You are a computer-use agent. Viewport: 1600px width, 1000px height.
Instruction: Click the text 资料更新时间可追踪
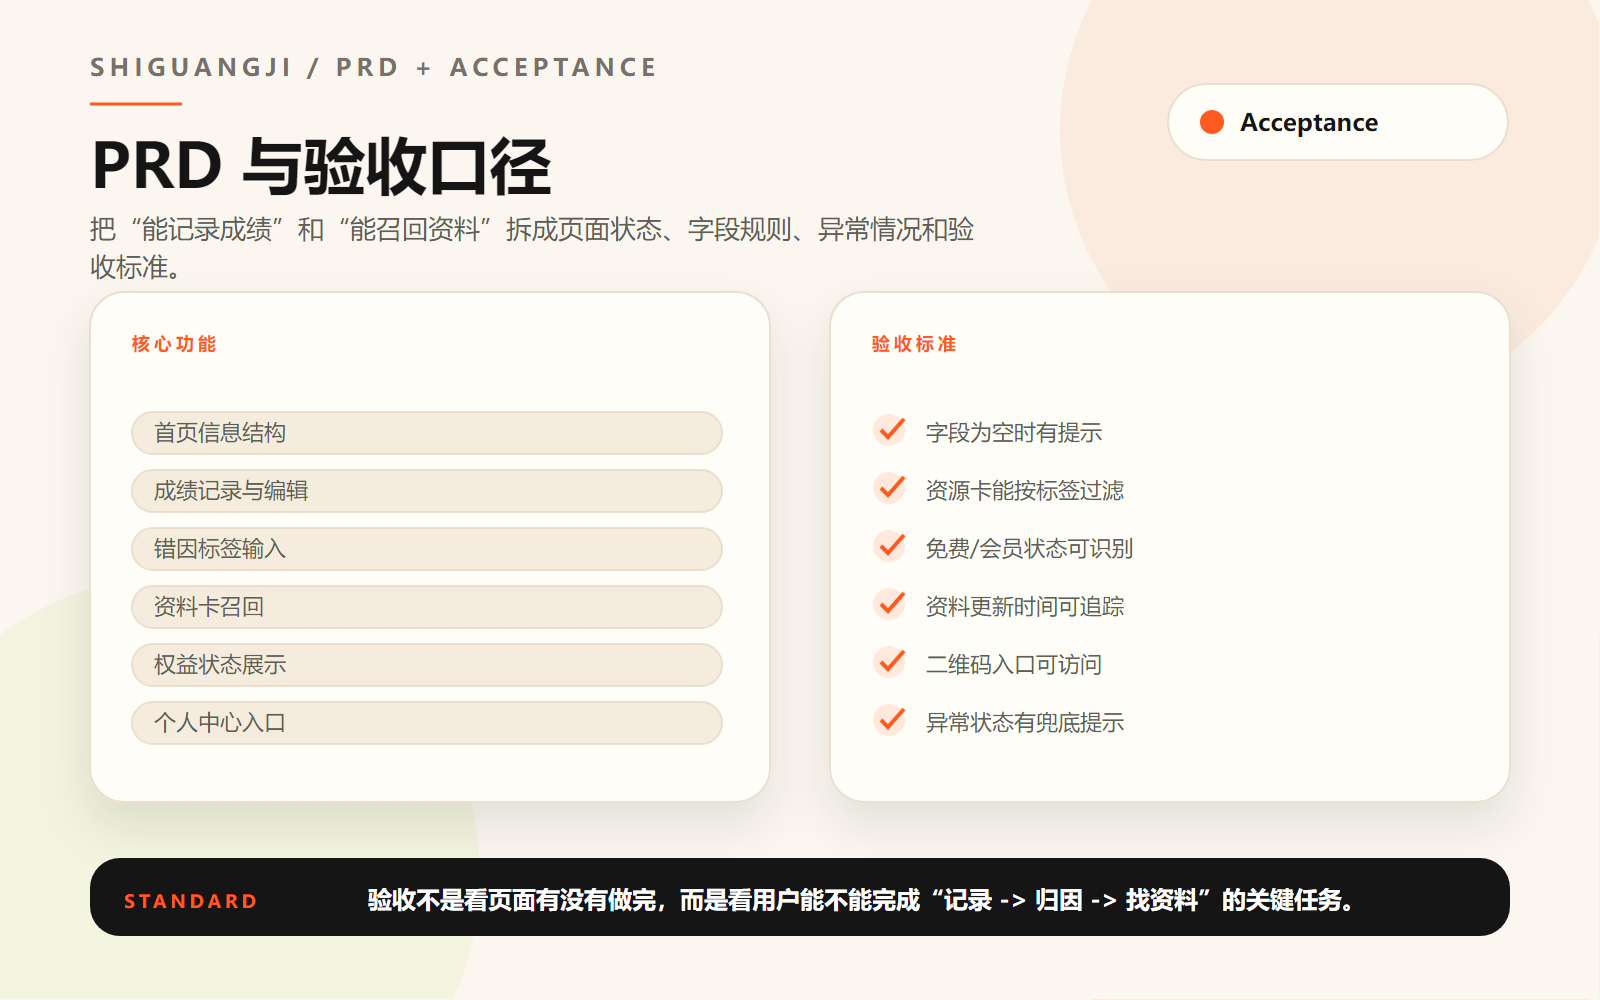[1025, 607]
